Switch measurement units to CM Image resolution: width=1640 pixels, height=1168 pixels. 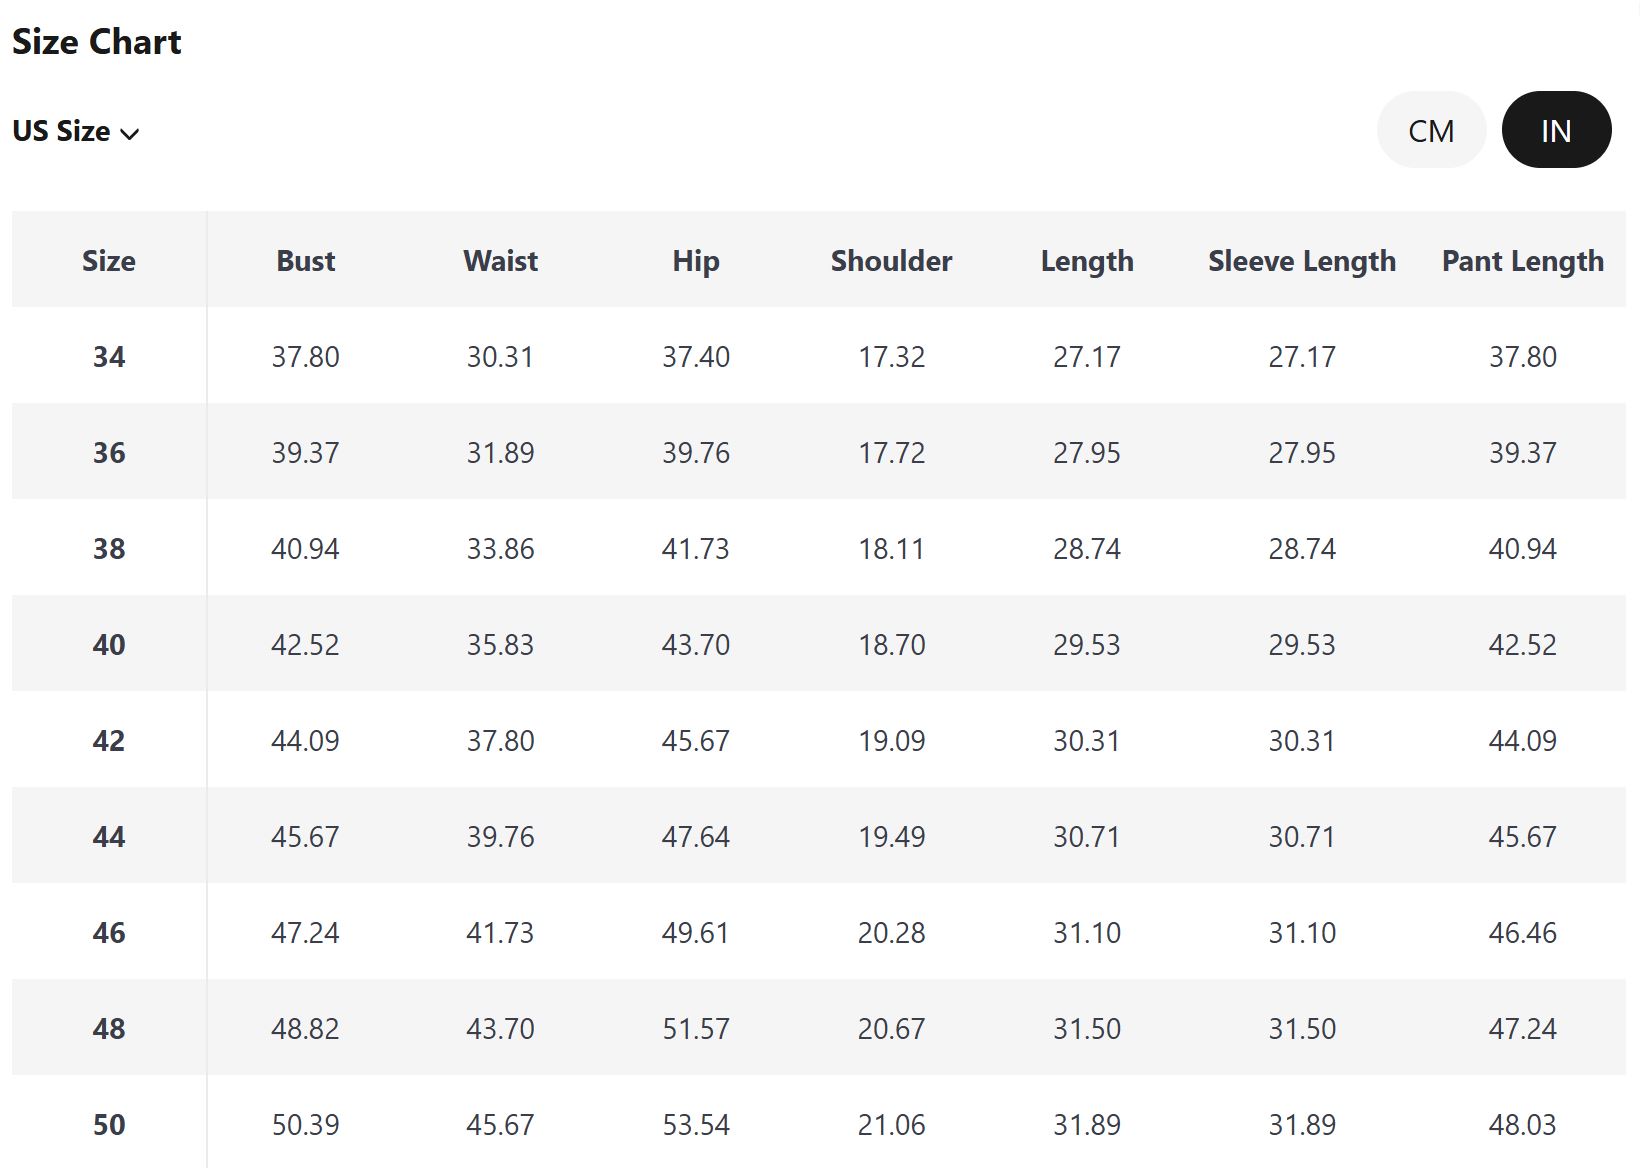coord(1430,131)
